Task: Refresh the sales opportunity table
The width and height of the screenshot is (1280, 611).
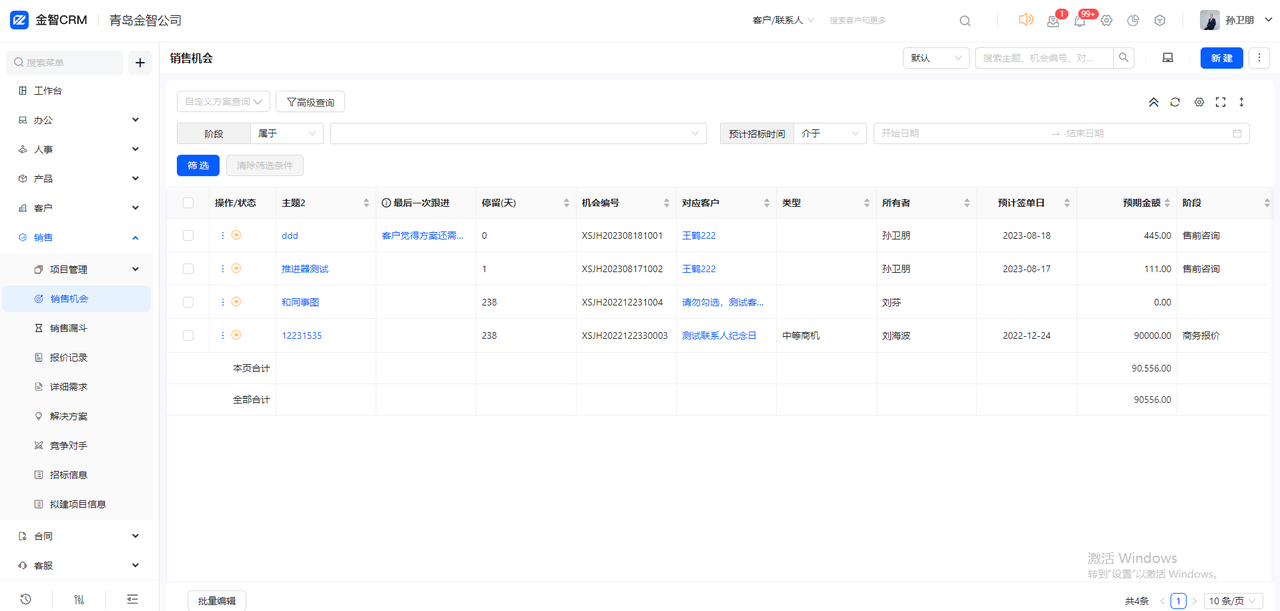Action: tap(1175, 102)
